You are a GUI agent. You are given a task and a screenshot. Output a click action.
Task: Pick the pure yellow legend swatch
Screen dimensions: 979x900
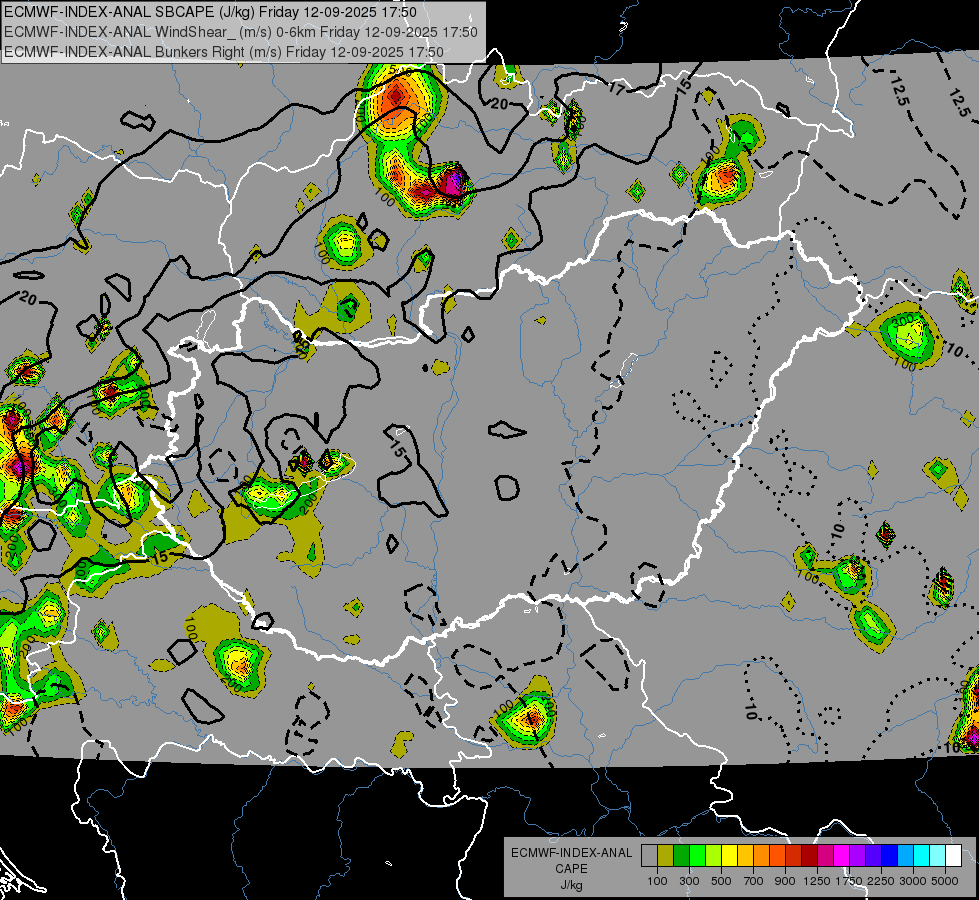coord(729,855)
